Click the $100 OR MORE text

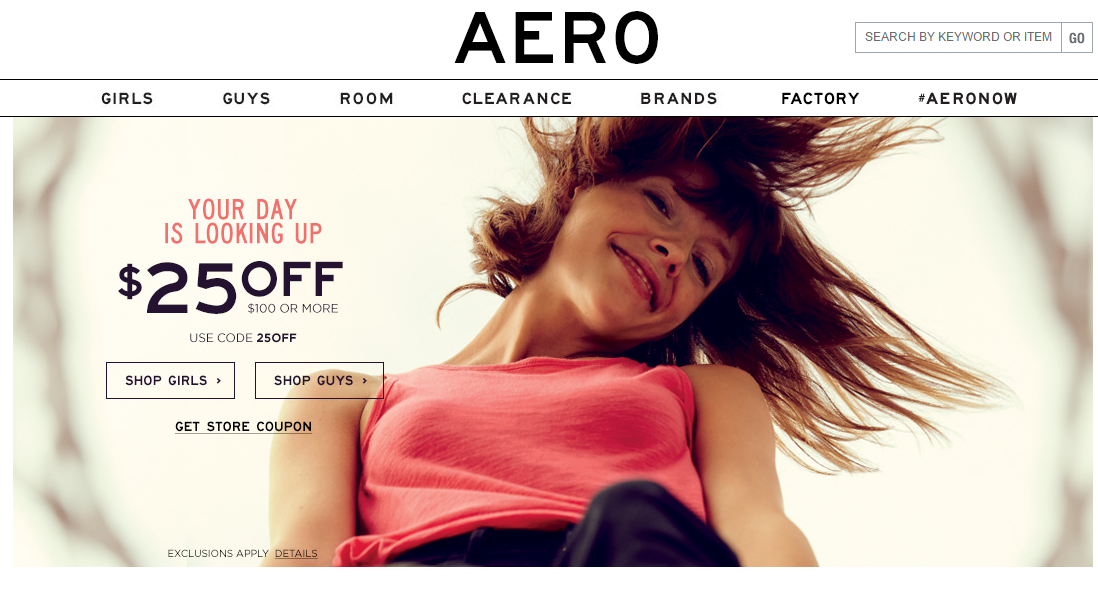(293, 309)
